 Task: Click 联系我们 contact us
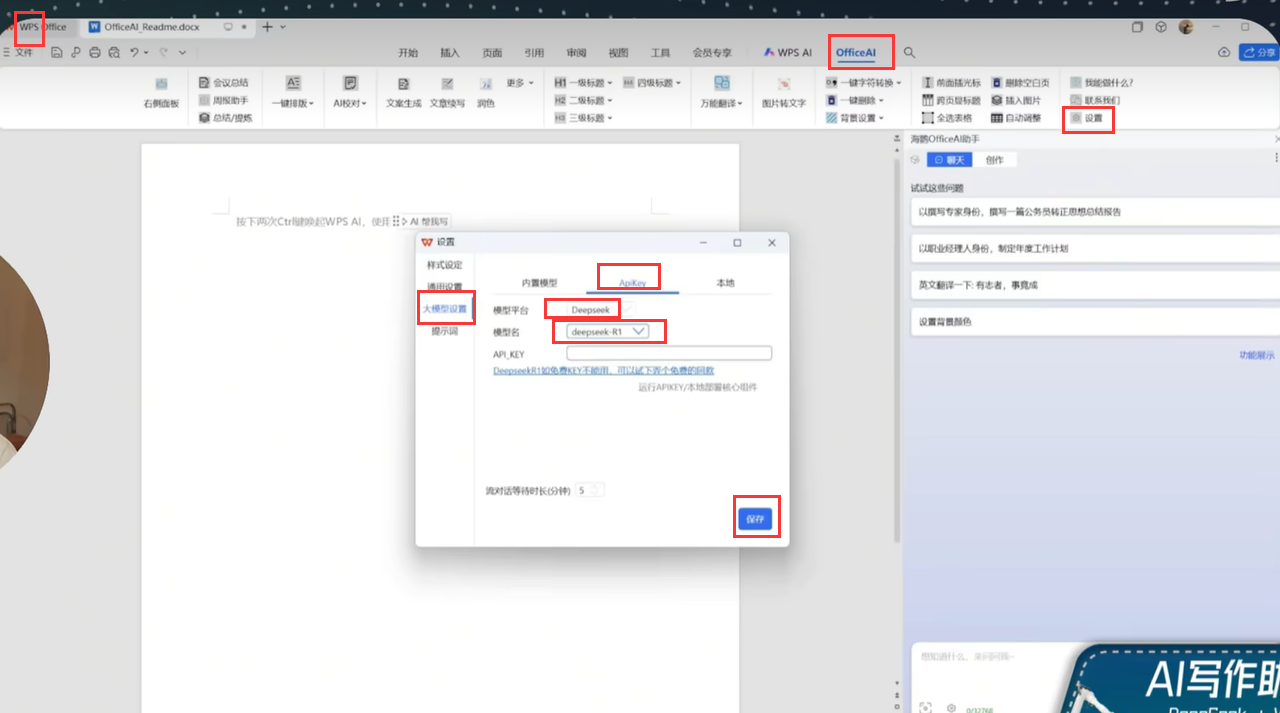1094,100
